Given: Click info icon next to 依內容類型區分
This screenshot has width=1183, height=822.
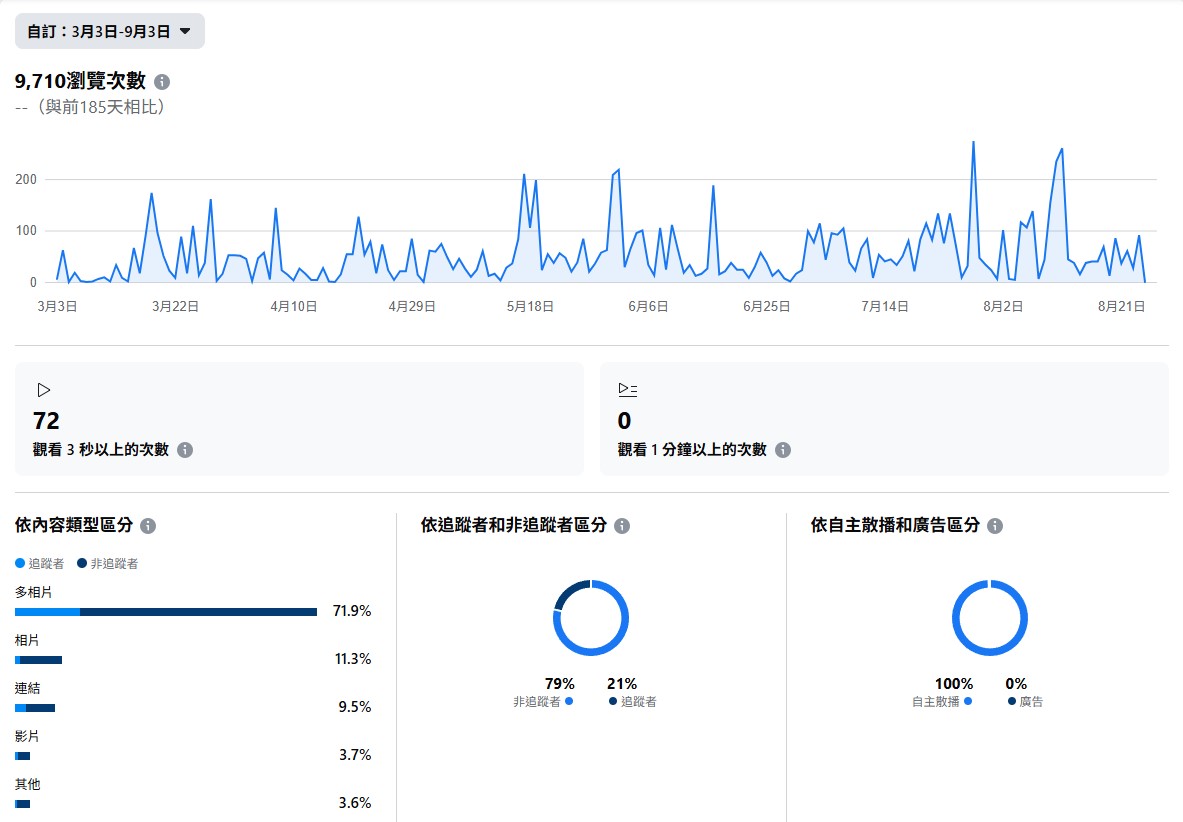Looking at the screenshot, I should 148,526.
